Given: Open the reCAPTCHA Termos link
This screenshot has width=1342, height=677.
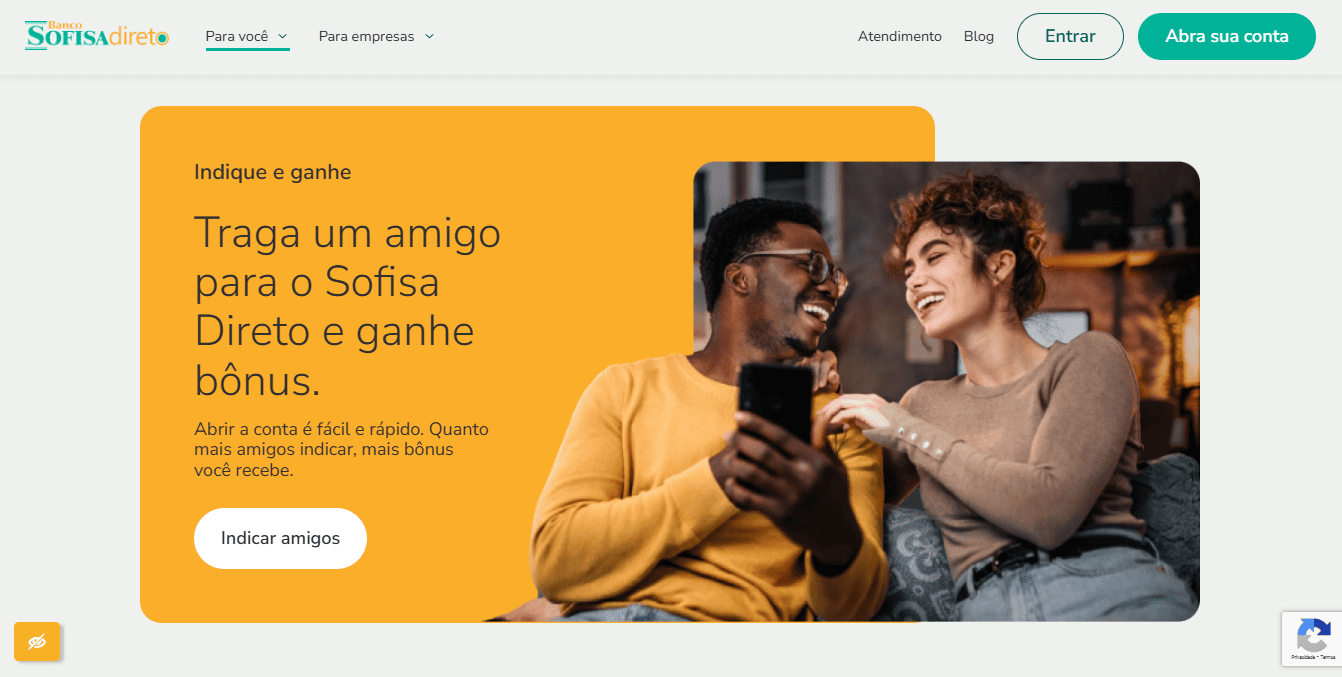Looking at the screenshot, I should [x=1328, y=657].
